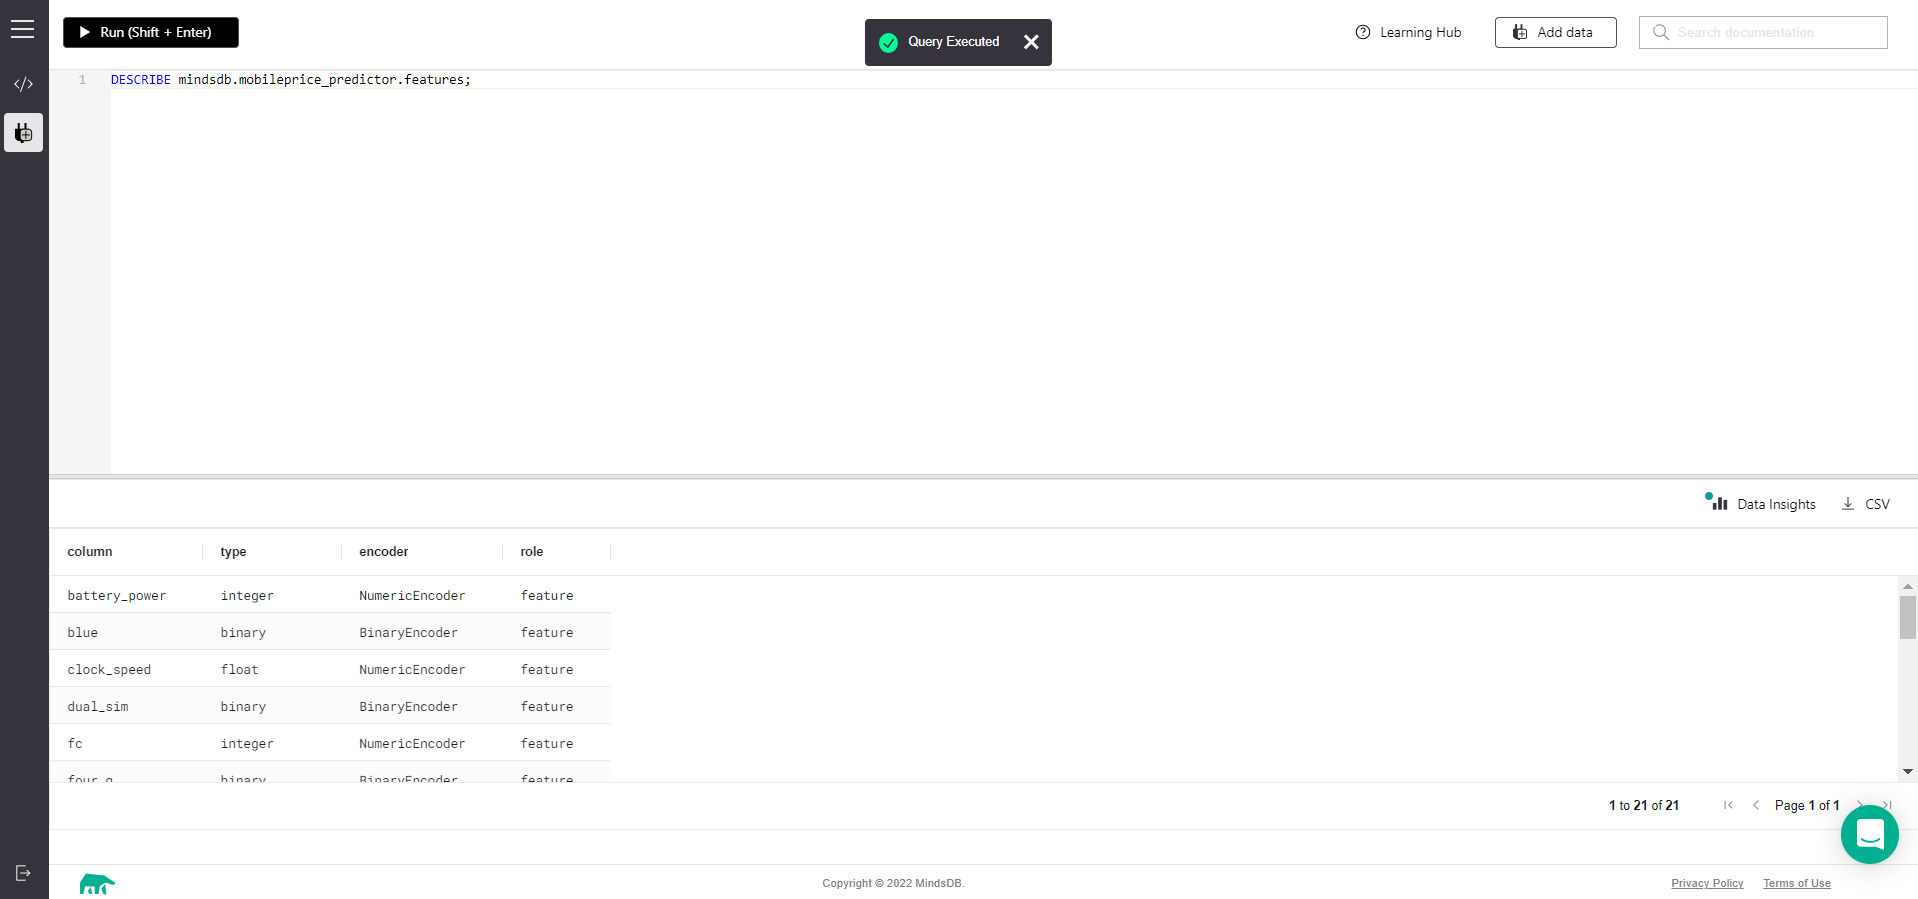Open the hamburger menu

(x=23, y=30)
